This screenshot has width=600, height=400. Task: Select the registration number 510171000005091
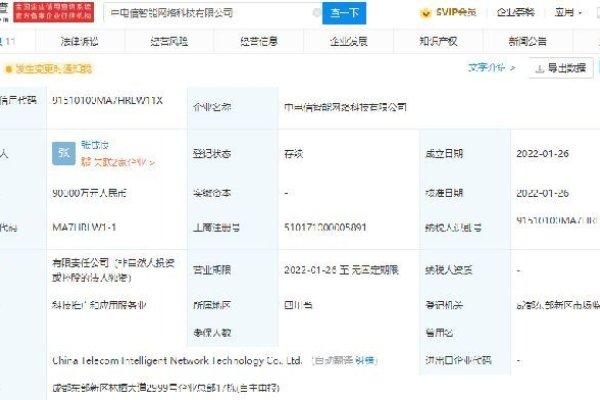tap(325, 227)
